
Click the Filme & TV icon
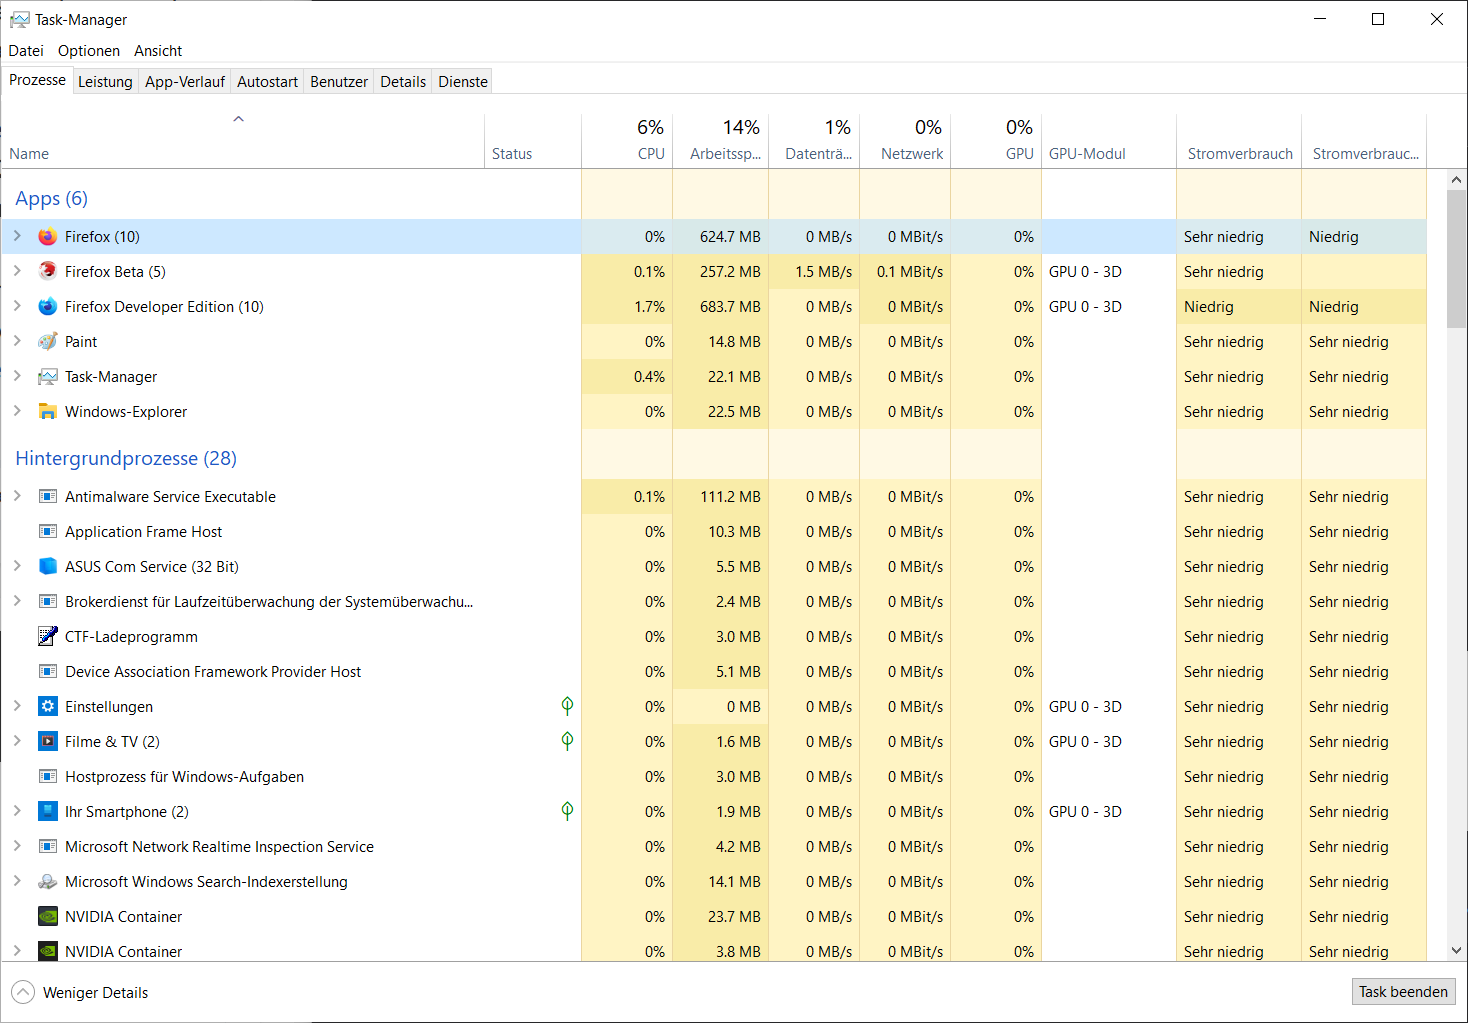(47, 741)
